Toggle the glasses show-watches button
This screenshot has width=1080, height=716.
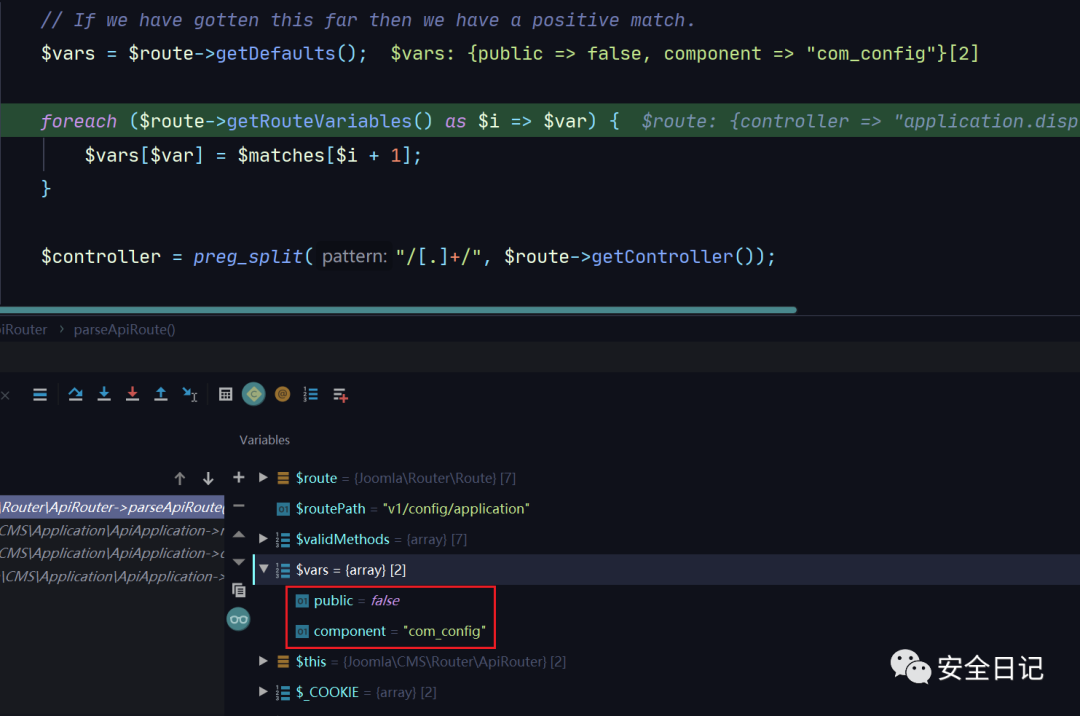pyautogui.click(x=238, y=620)
